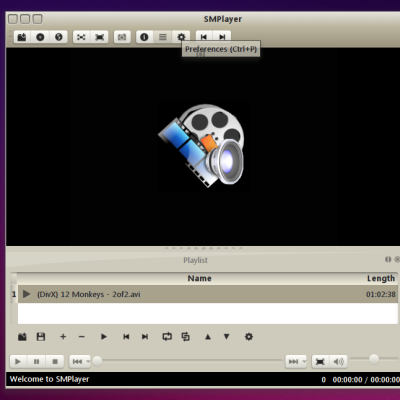
Task: Show file information with info icon
Action: [144, 37]
